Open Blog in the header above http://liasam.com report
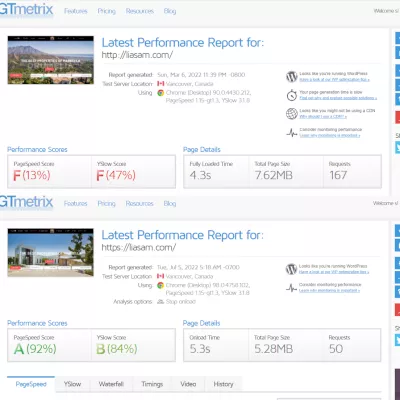400x400 pixels. pyautogui.click(x=170, y=11)
